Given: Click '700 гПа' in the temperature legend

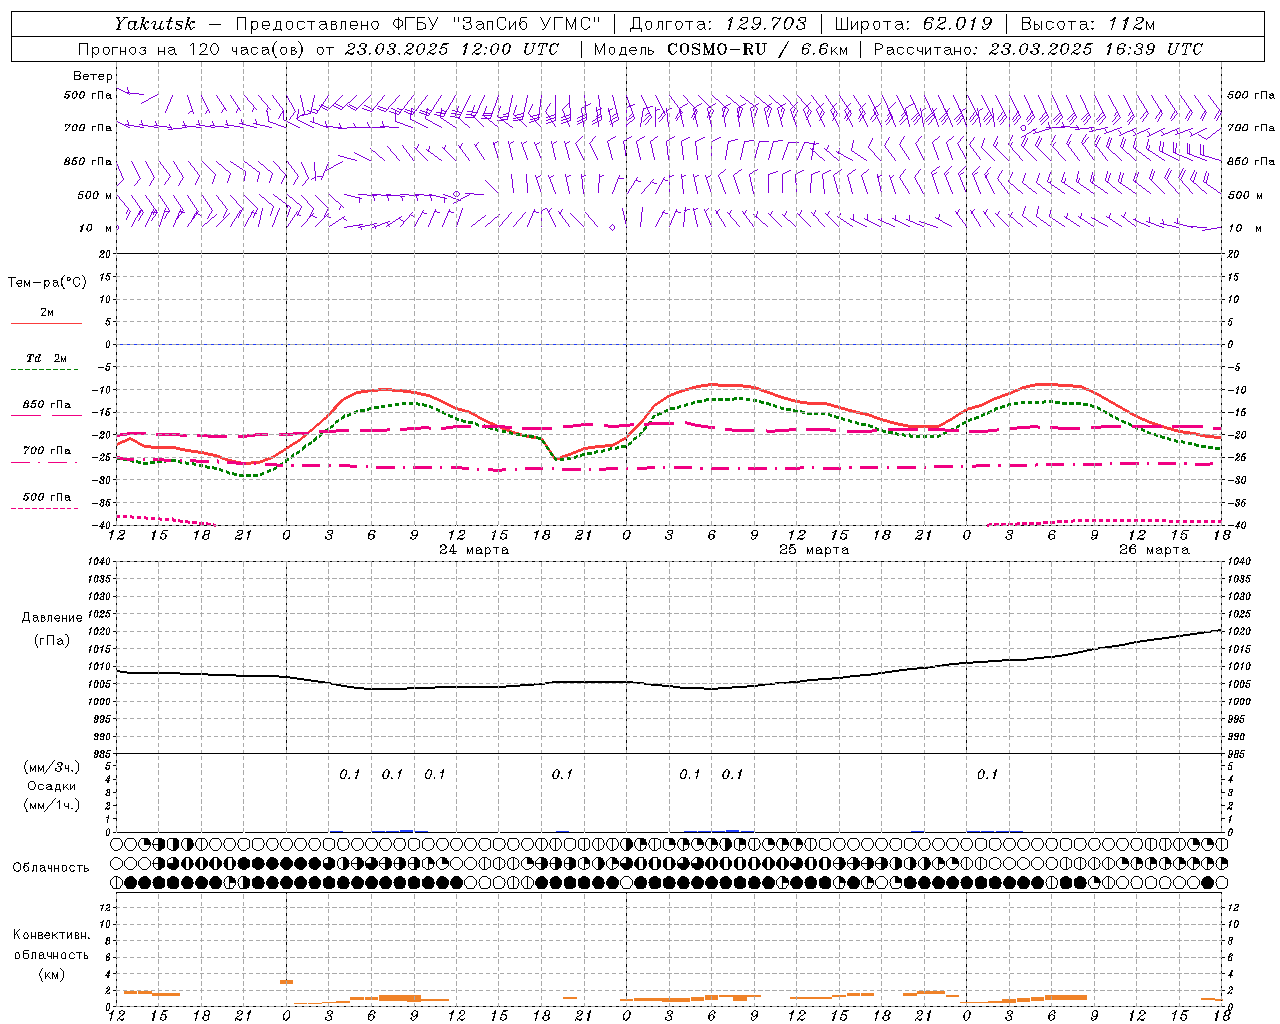Looking at the screenshot, I should click(x=47, y=450).
